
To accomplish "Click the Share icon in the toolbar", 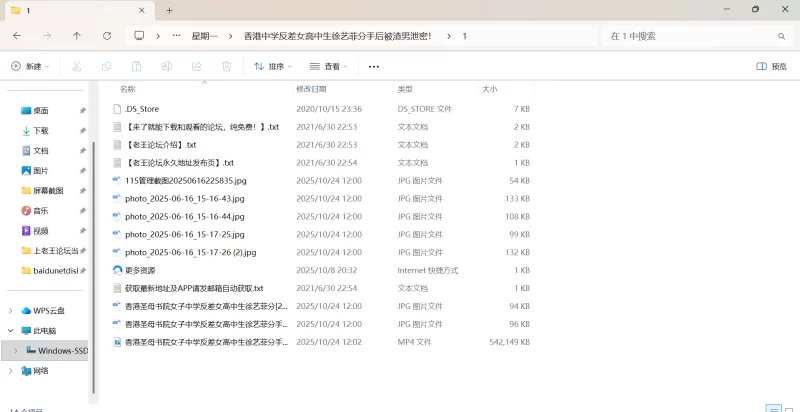I will [196, 67].
